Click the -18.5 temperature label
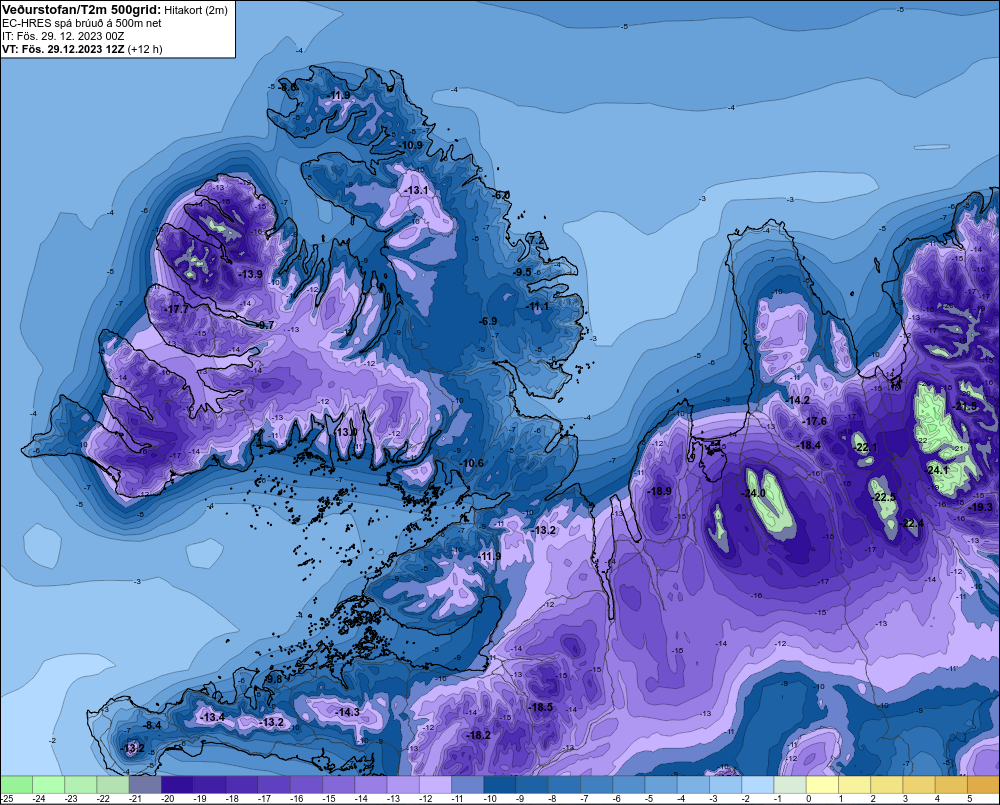This screenshot has height=805, width=1000. pyautogui.click(x=541, y=707)
